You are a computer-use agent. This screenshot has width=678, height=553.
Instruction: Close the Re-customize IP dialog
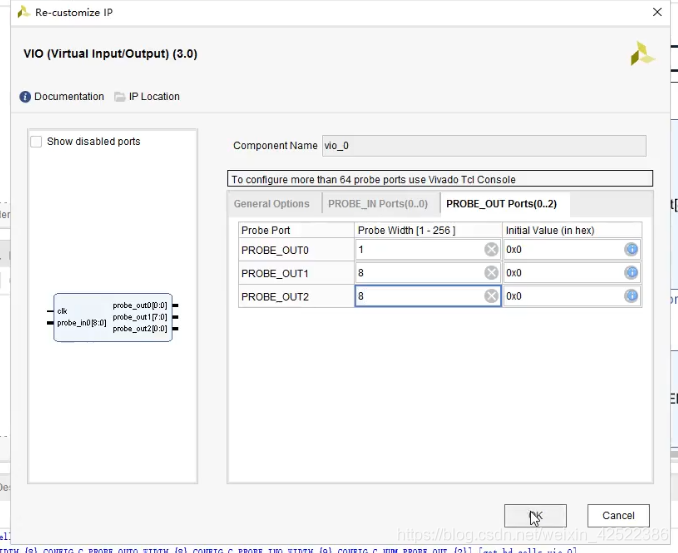(657, 12)
